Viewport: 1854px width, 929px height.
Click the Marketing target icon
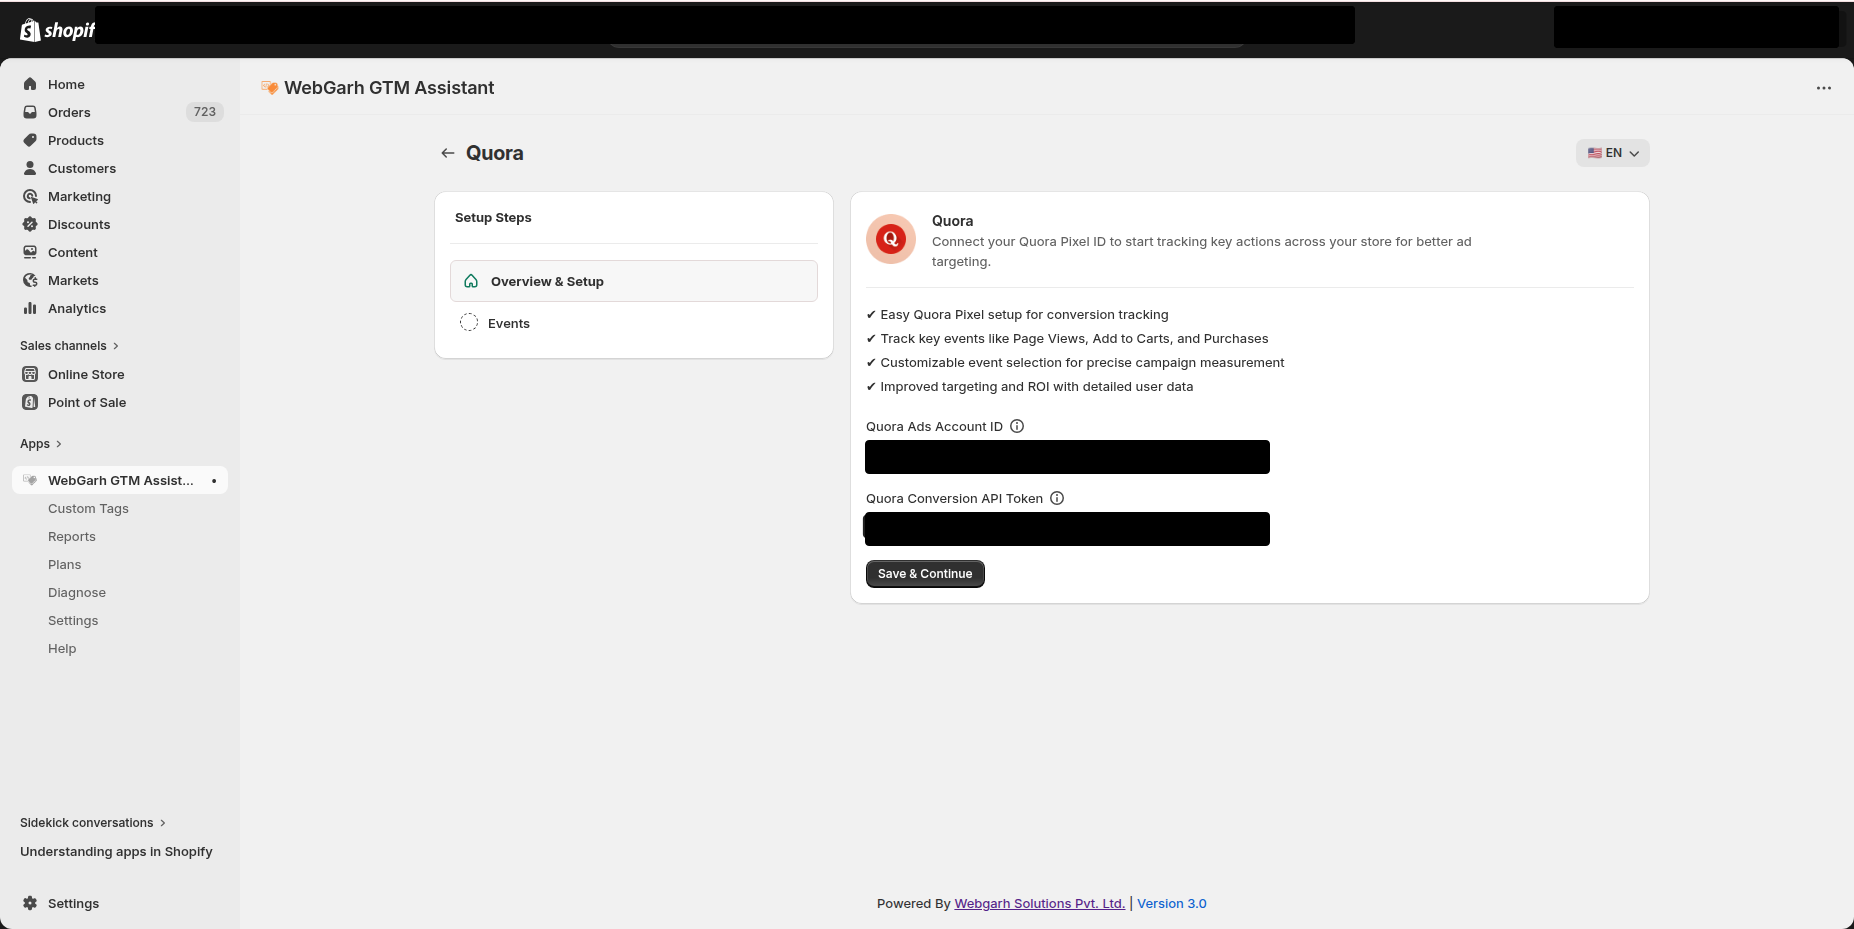pos(30,196)
